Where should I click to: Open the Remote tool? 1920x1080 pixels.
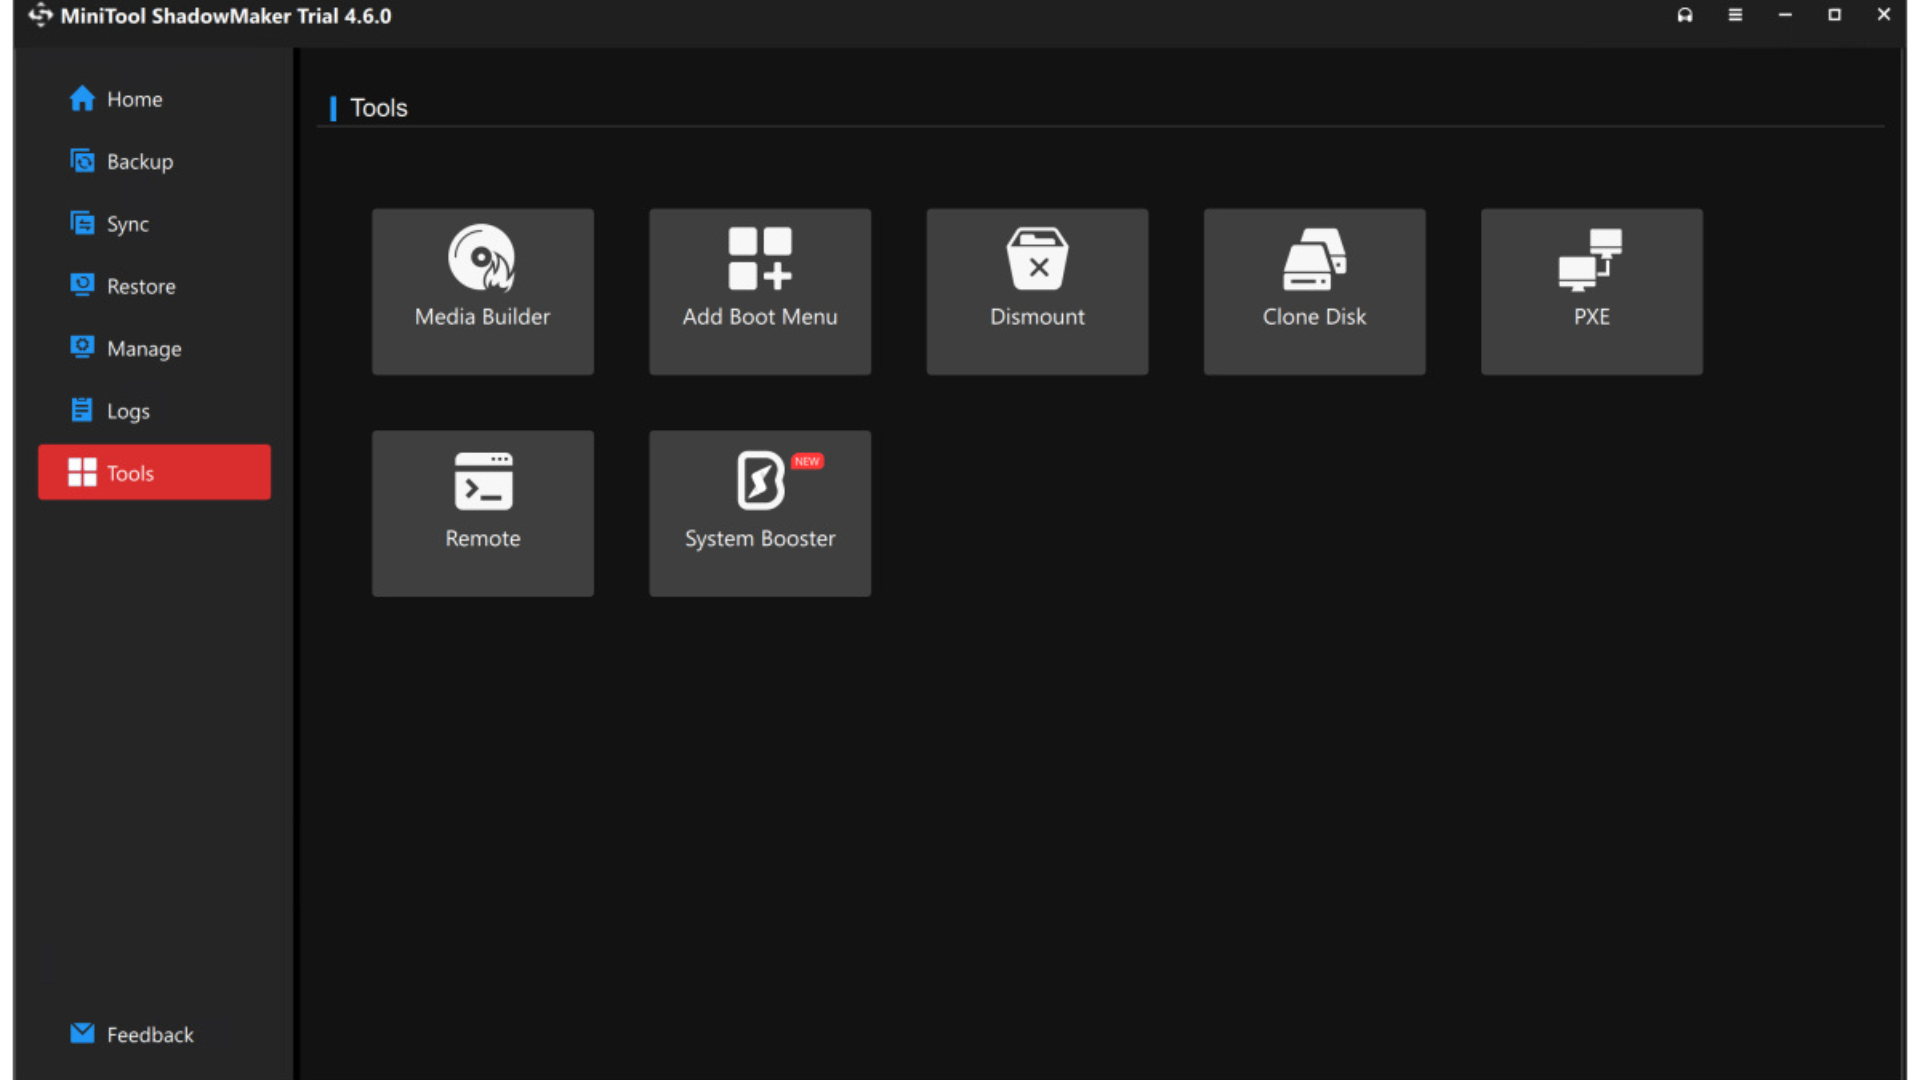click(482, 513)
